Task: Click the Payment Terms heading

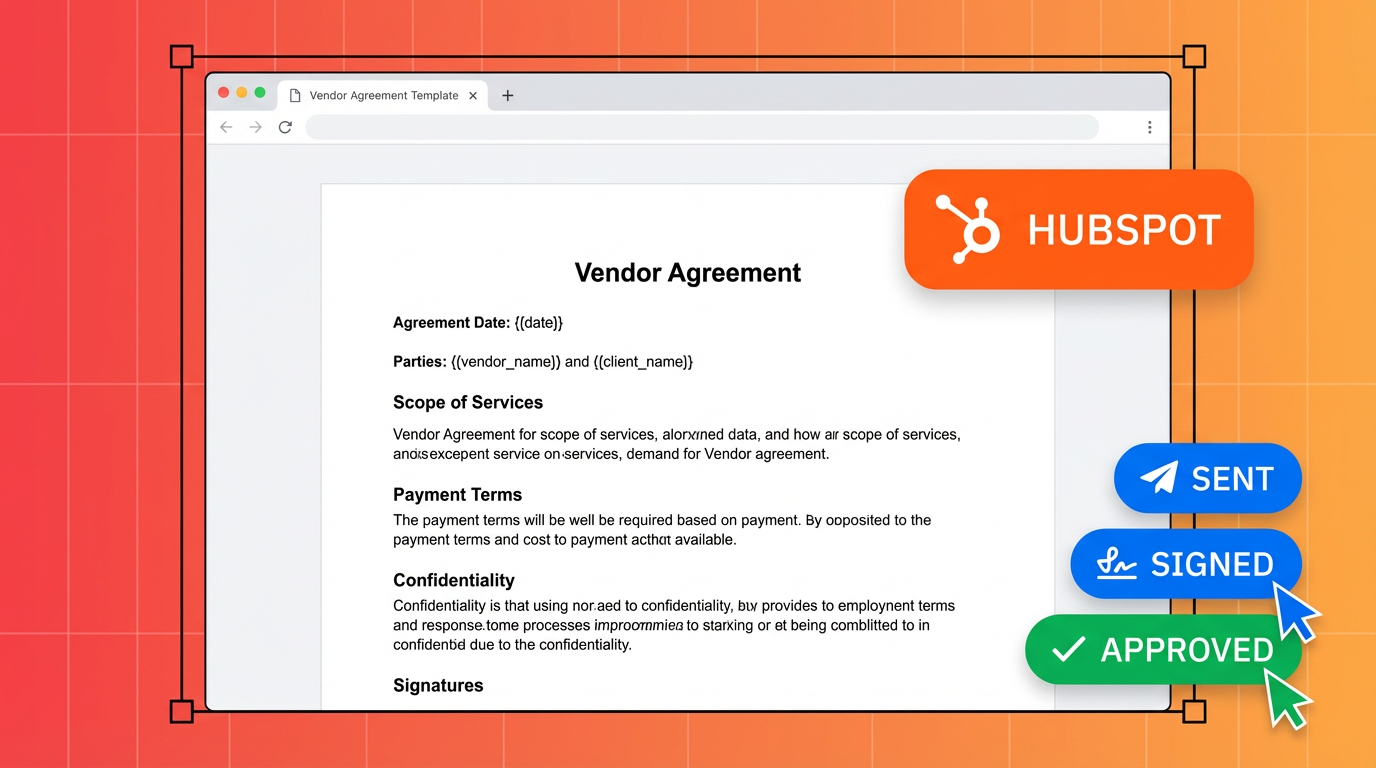Action: [457, 495]
